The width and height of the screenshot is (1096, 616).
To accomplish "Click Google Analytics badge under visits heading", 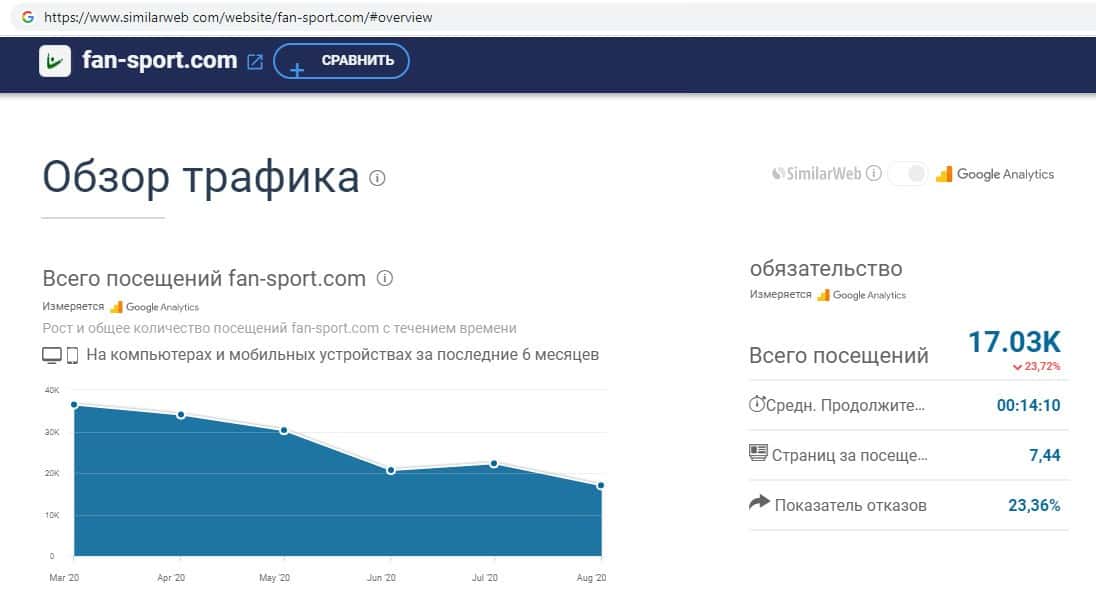I will click(x=154, y=307).
